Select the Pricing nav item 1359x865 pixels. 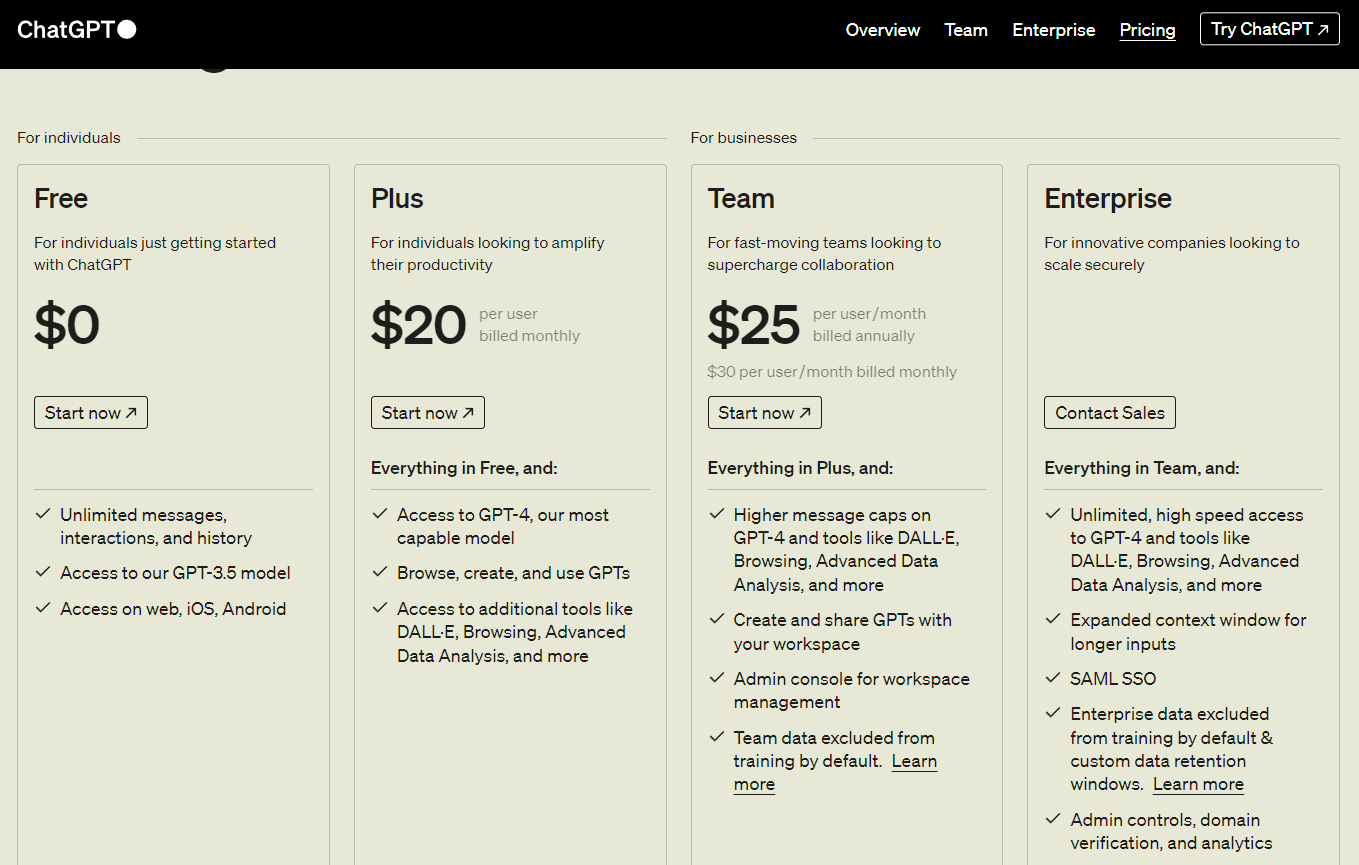click(x=1147, y=30)
